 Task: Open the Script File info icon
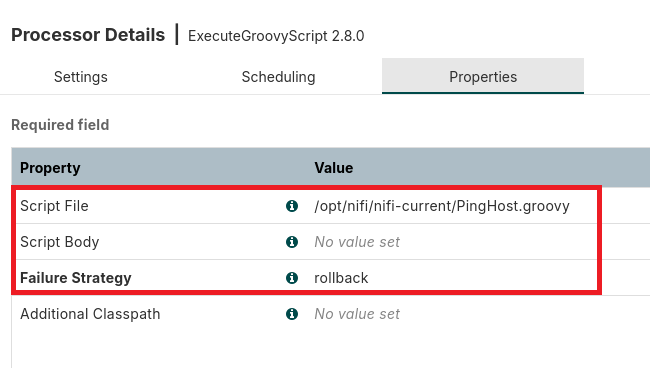click(292, 206)
